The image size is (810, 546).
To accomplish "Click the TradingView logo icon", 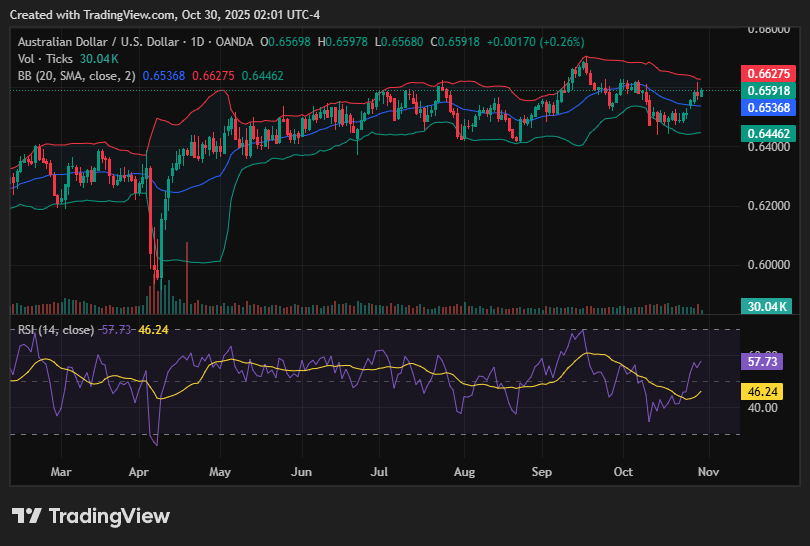I will [x=27, y=516].
